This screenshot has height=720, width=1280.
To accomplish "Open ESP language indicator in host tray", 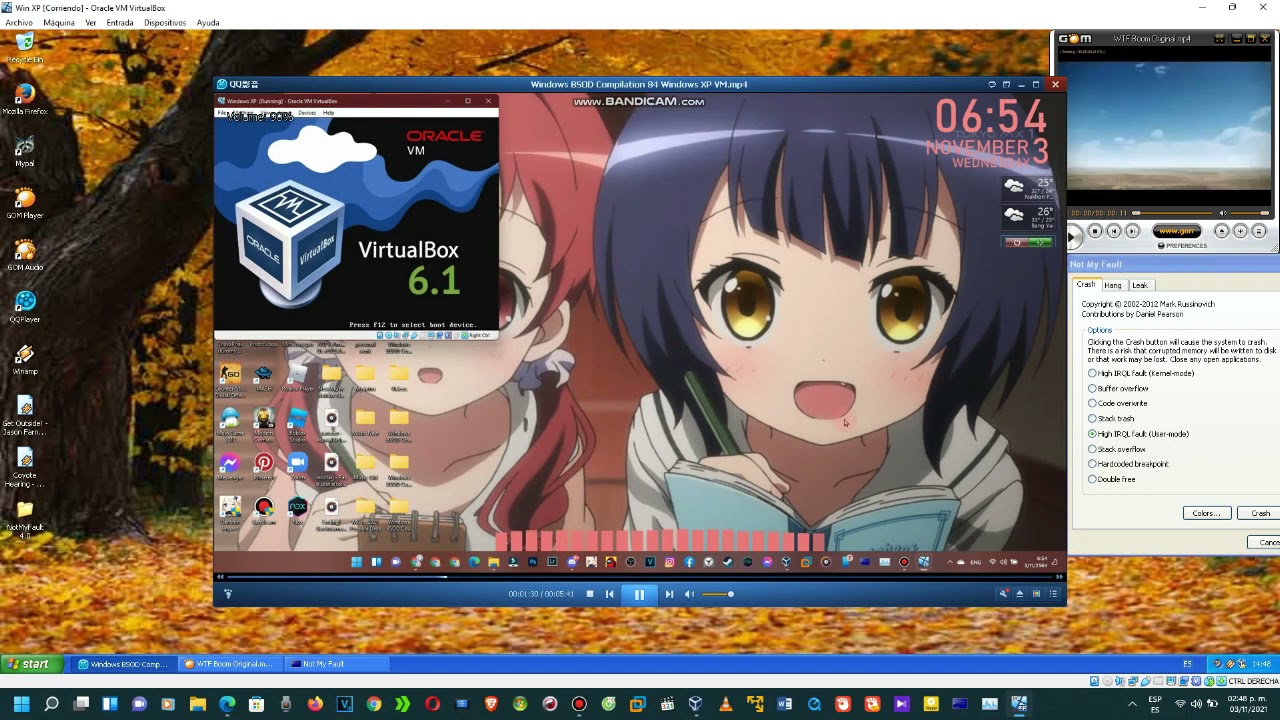I will 1155,704.
